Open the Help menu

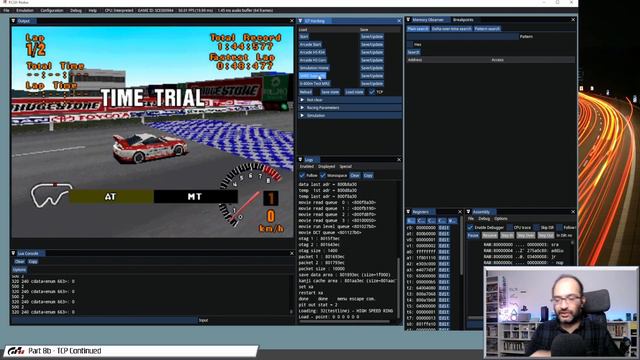[93, 10]
